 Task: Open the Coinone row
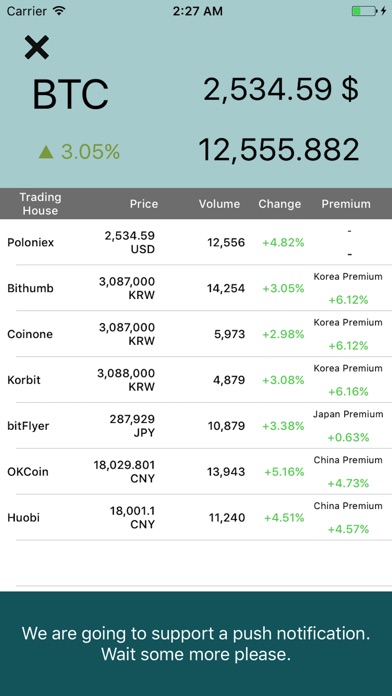[196, 334]
